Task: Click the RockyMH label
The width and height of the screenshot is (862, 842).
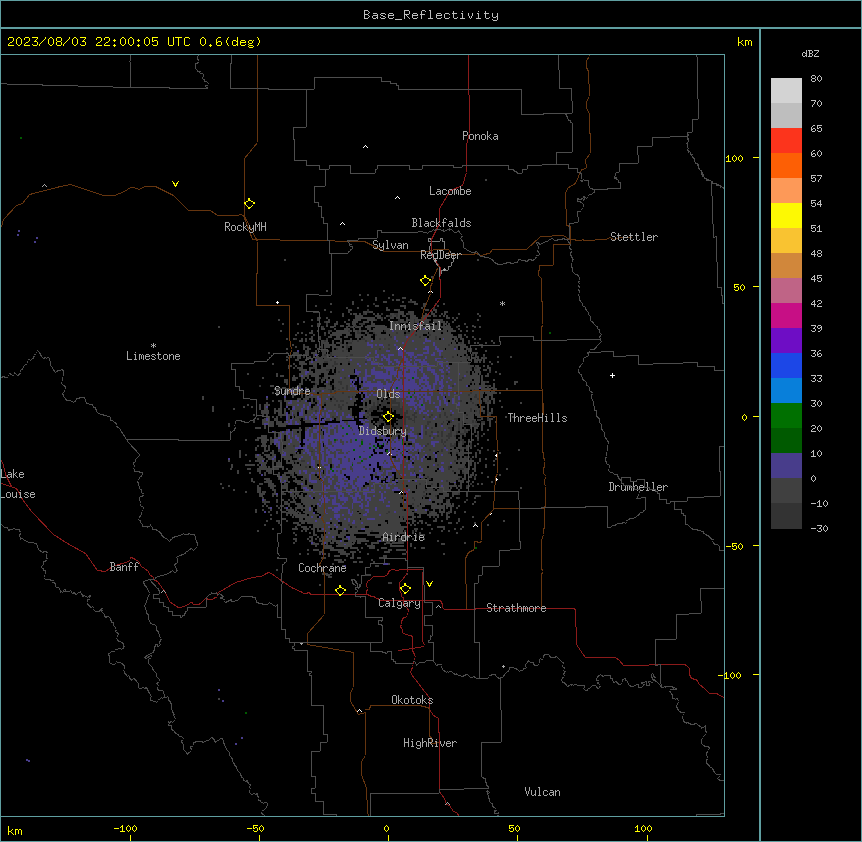Action: tap(245, 227)
